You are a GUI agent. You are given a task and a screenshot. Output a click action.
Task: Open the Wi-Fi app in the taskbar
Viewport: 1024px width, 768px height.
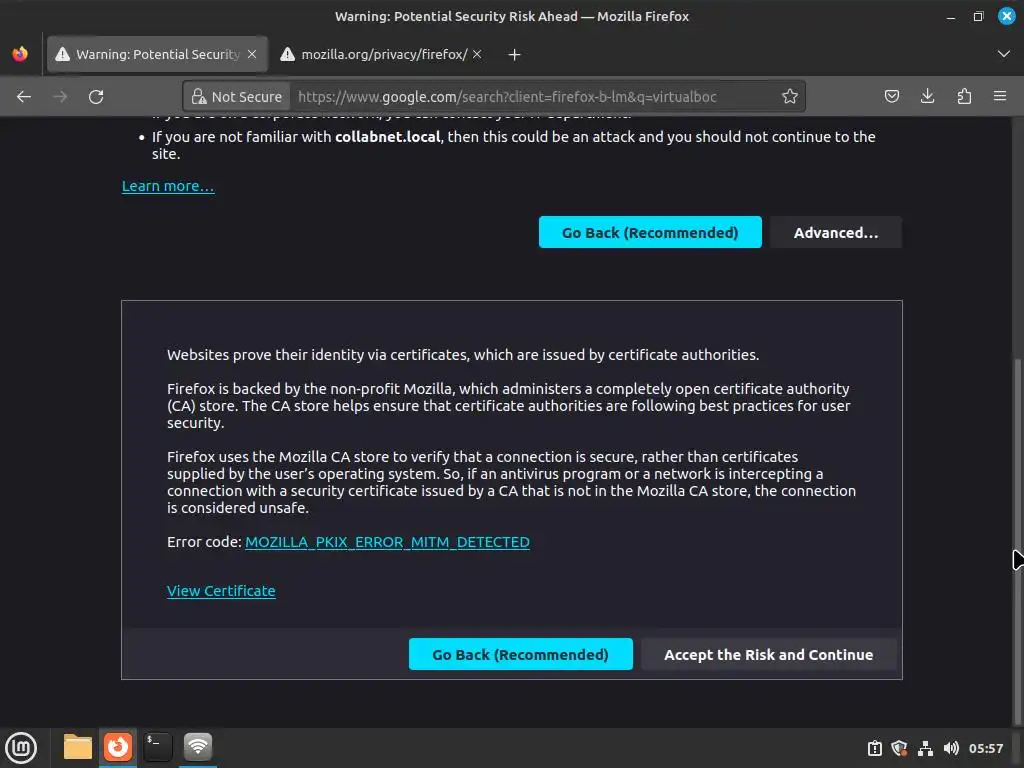click(198, 747)
